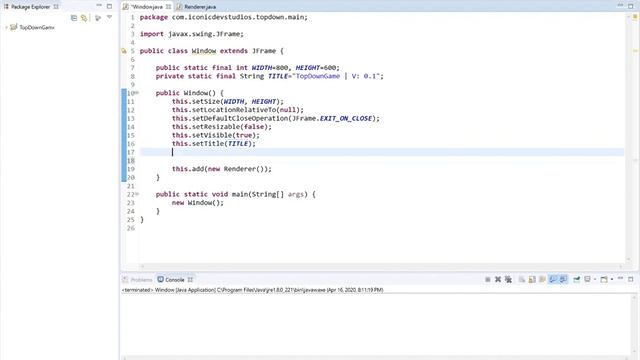Close the Console view tab
640x360 pixels.
190,280
